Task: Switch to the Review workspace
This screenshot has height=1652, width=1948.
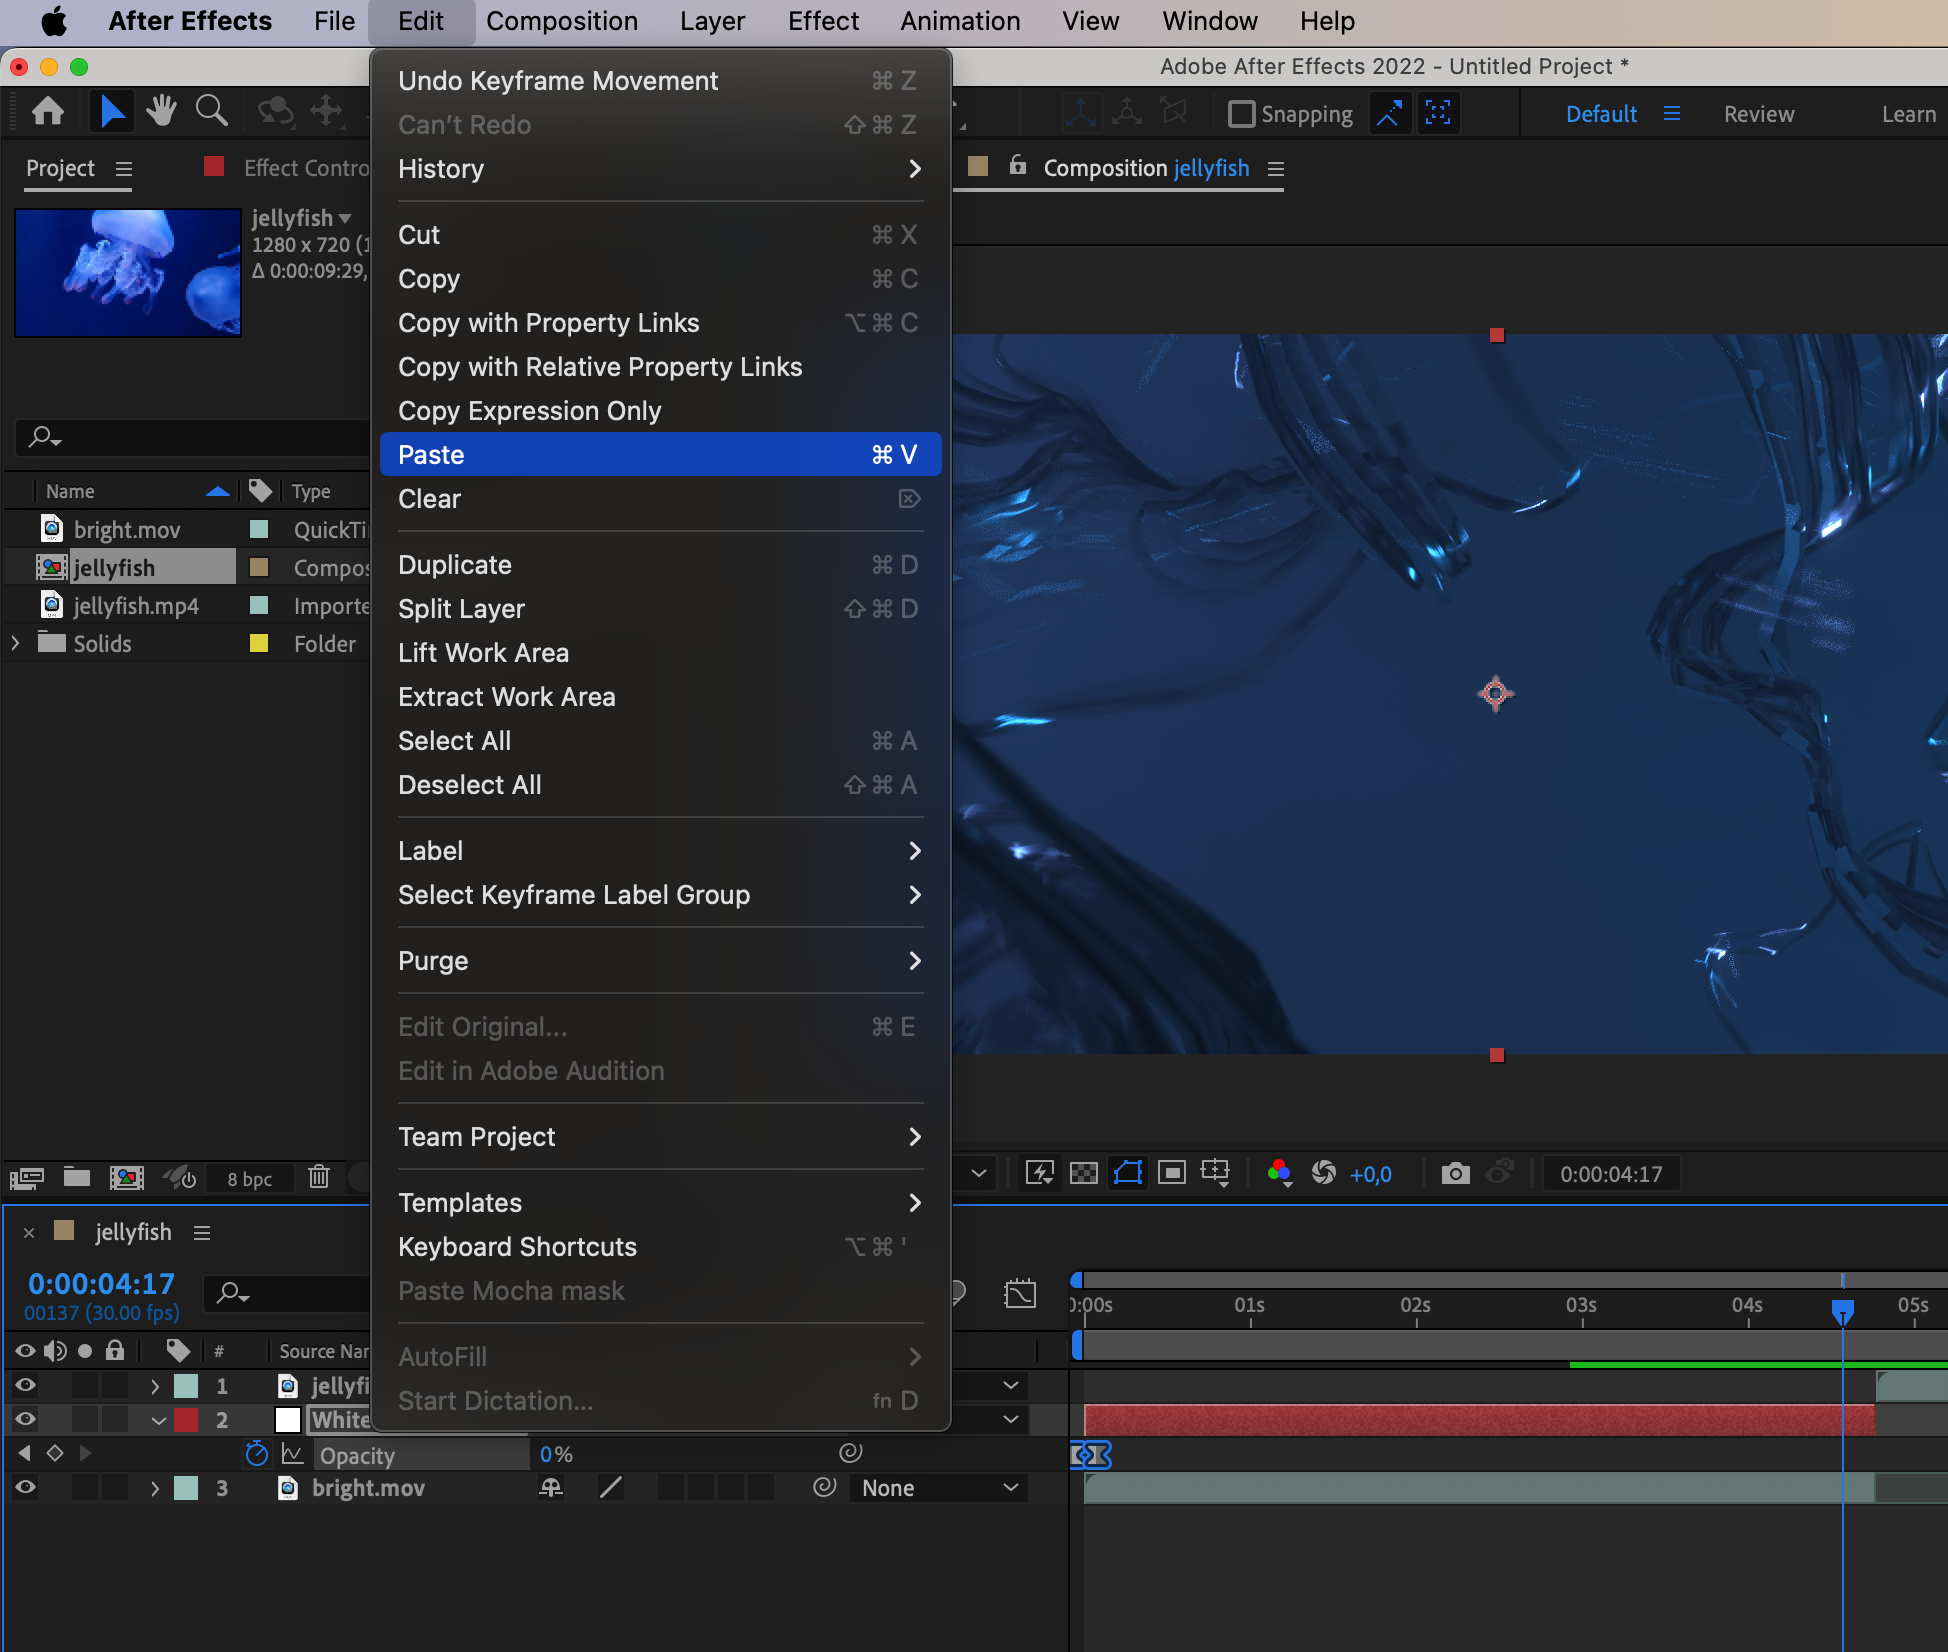Action: (1758, 114)
